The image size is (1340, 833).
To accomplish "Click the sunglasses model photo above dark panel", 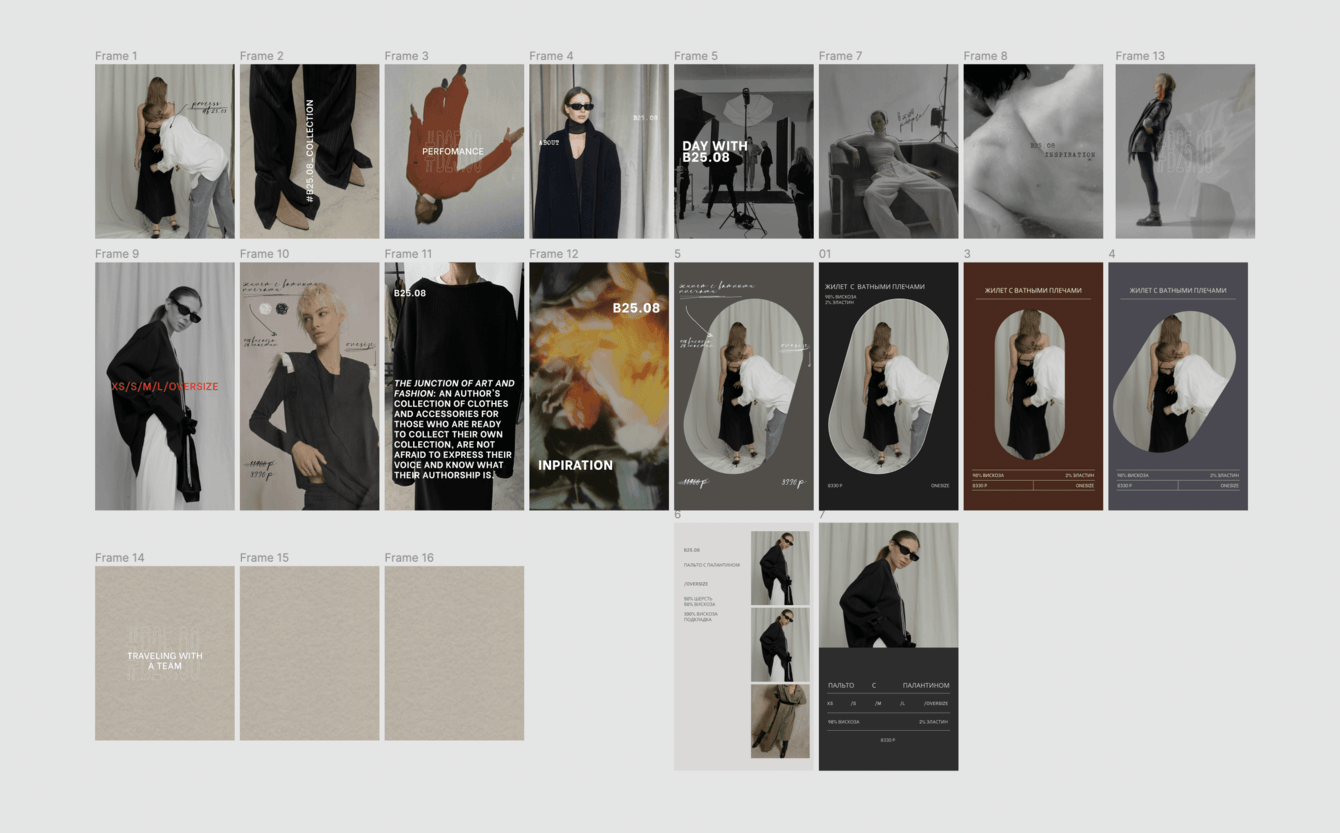I will pos(888,585).
